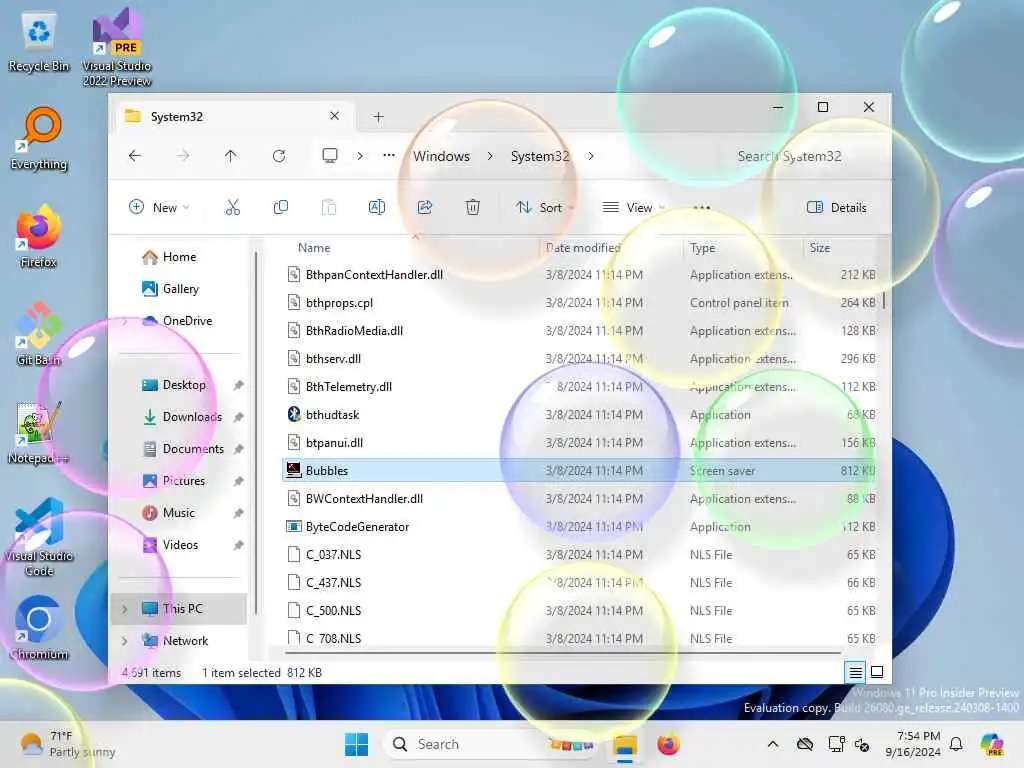Screen dimensions: 1024x768
Task: Open Git Bash desktop shortcut
Action: pos(39,334)
